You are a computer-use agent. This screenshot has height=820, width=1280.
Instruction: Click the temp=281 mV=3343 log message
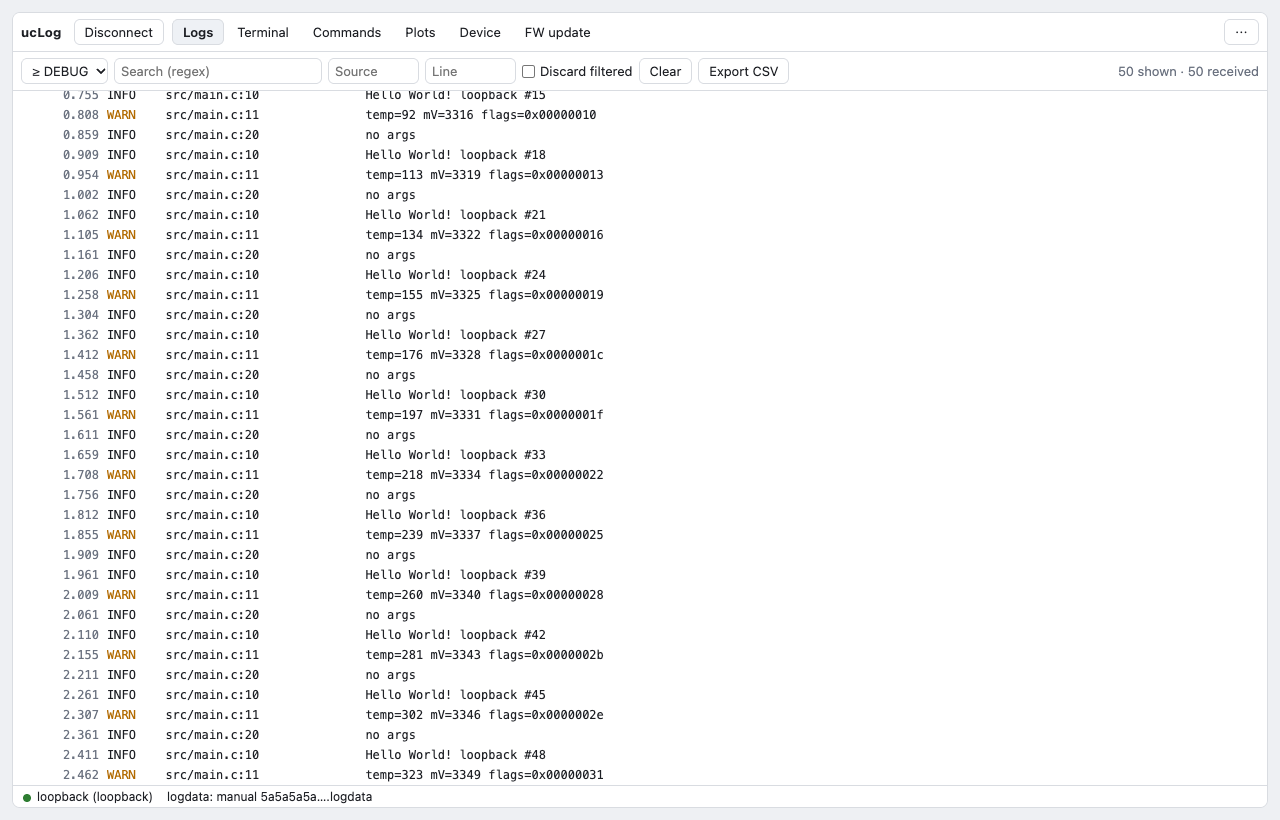point(484,655)
